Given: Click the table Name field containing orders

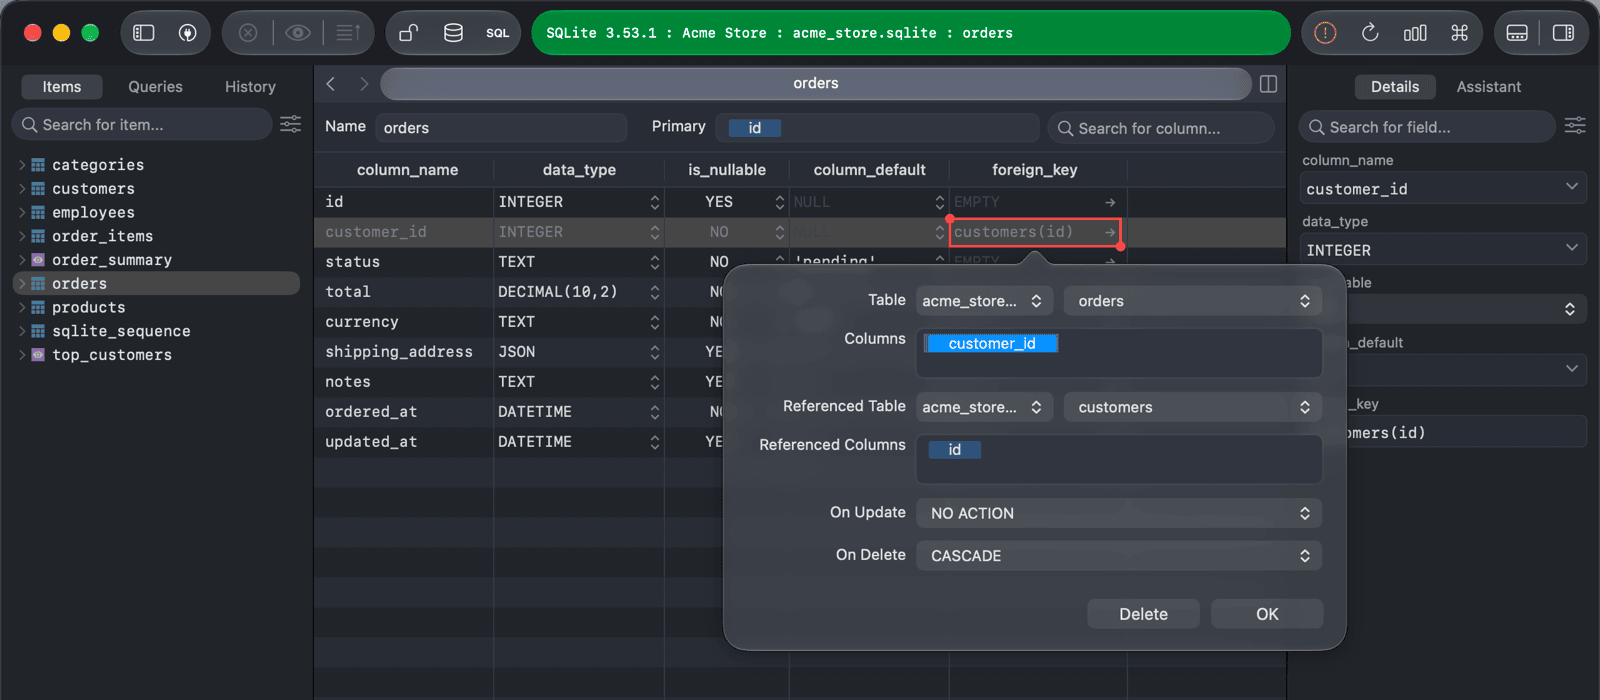Looking at the screenshot, I should [501, 128].
